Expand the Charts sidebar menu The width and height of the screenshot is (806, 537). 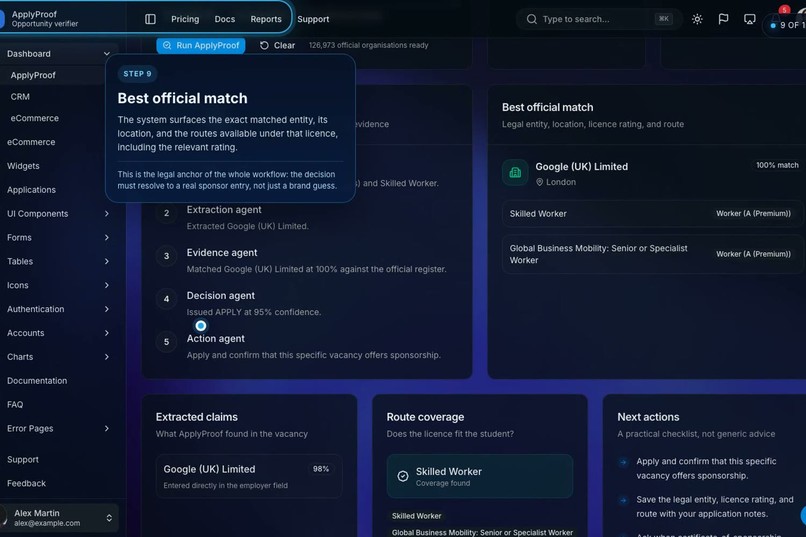106,357
